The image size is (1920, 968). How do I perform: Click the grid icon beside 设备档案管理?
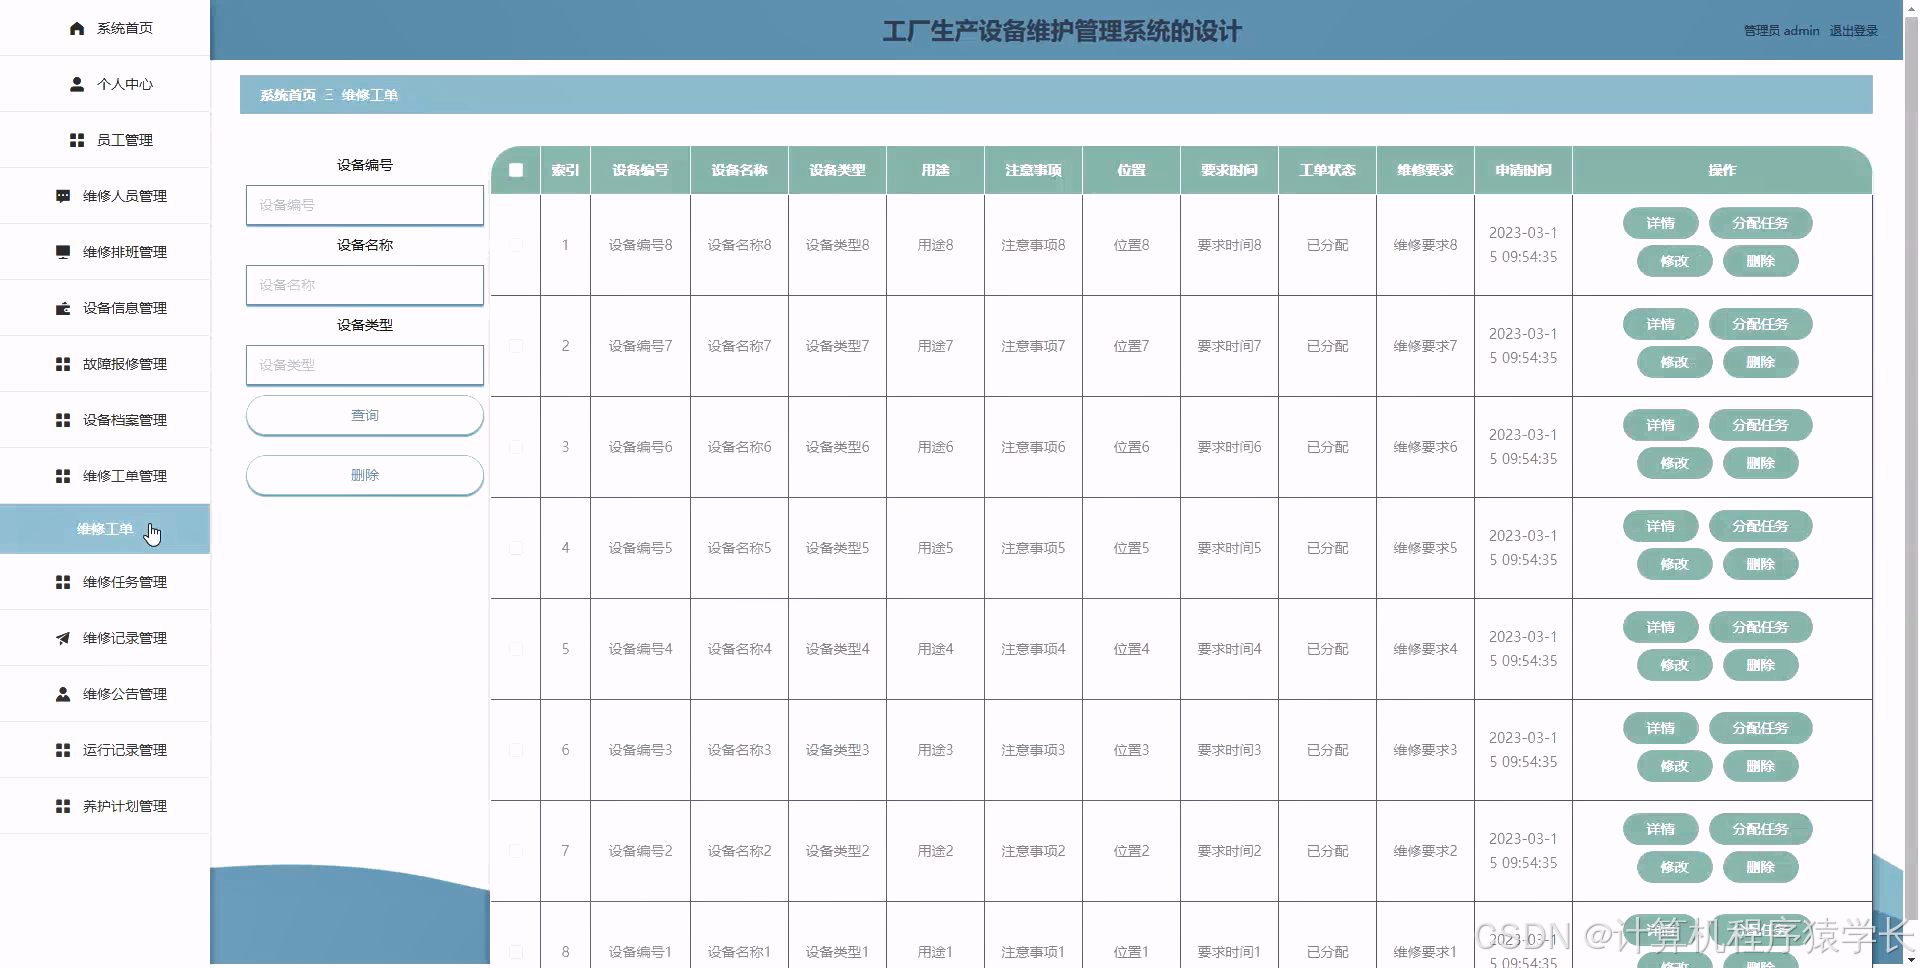coord(63,420)
